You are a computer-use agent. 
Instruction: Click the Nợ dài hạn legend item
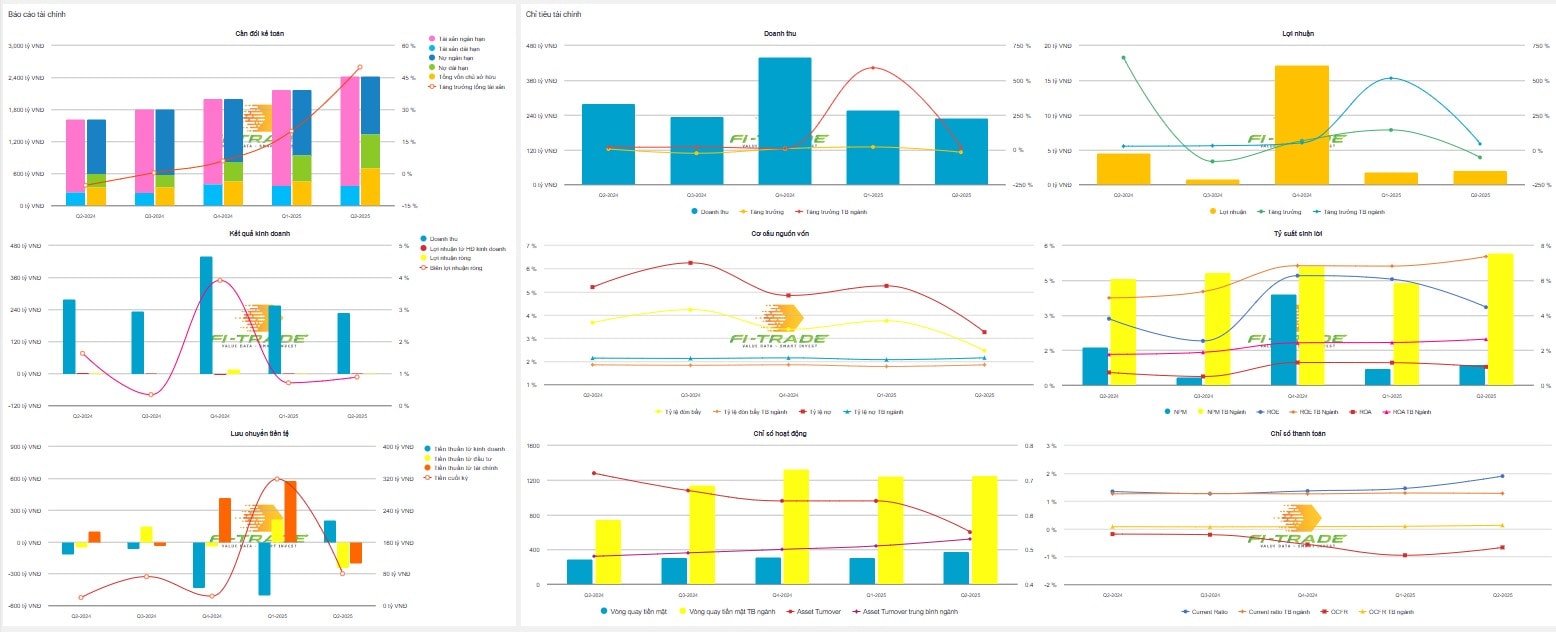point(448,67)
